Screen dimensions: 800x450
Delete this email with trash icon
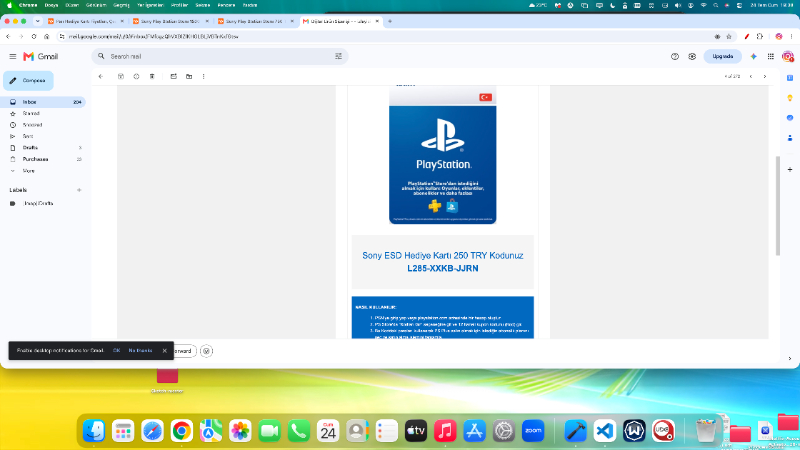152,77
